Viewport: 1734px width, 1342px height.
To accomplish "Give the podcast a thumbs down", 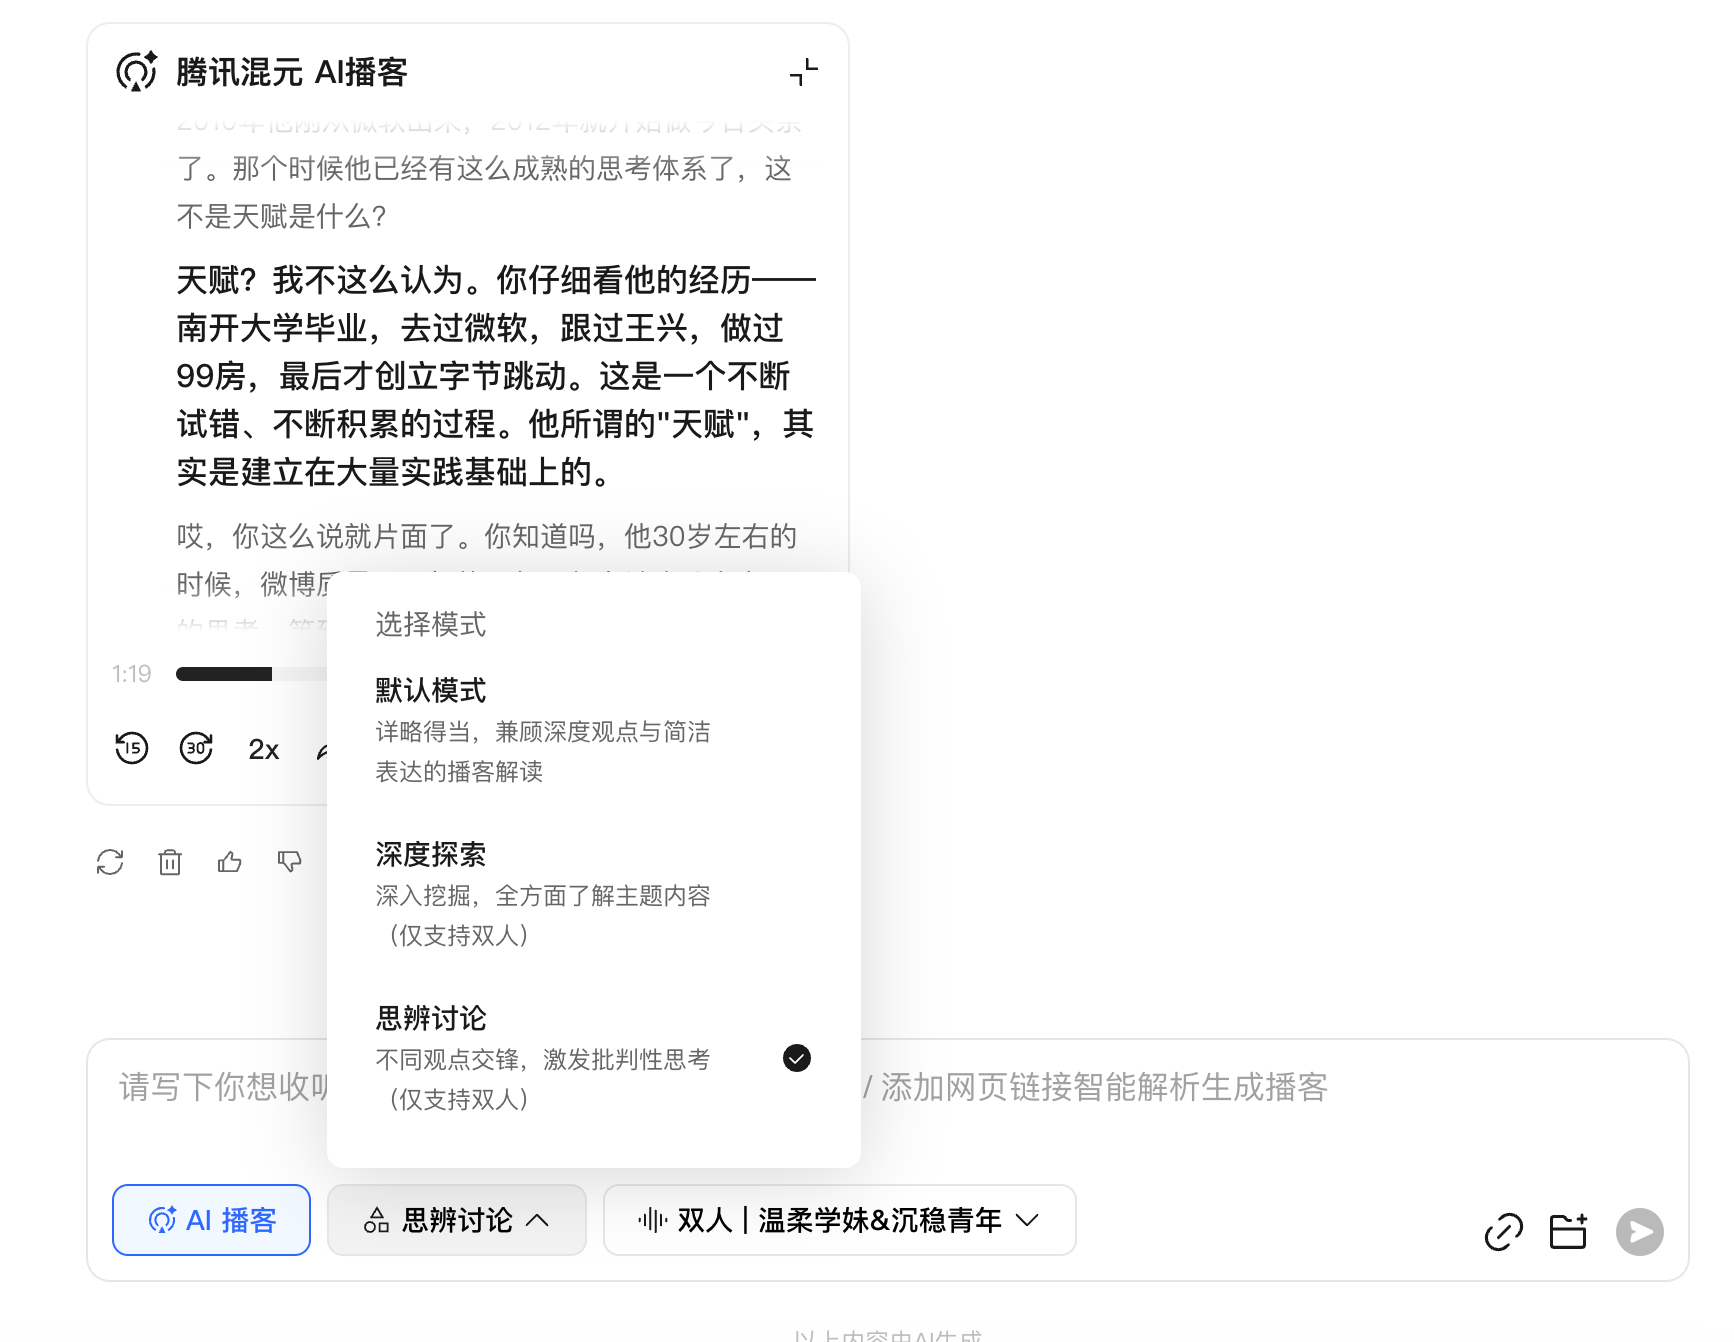I will 289,861.
